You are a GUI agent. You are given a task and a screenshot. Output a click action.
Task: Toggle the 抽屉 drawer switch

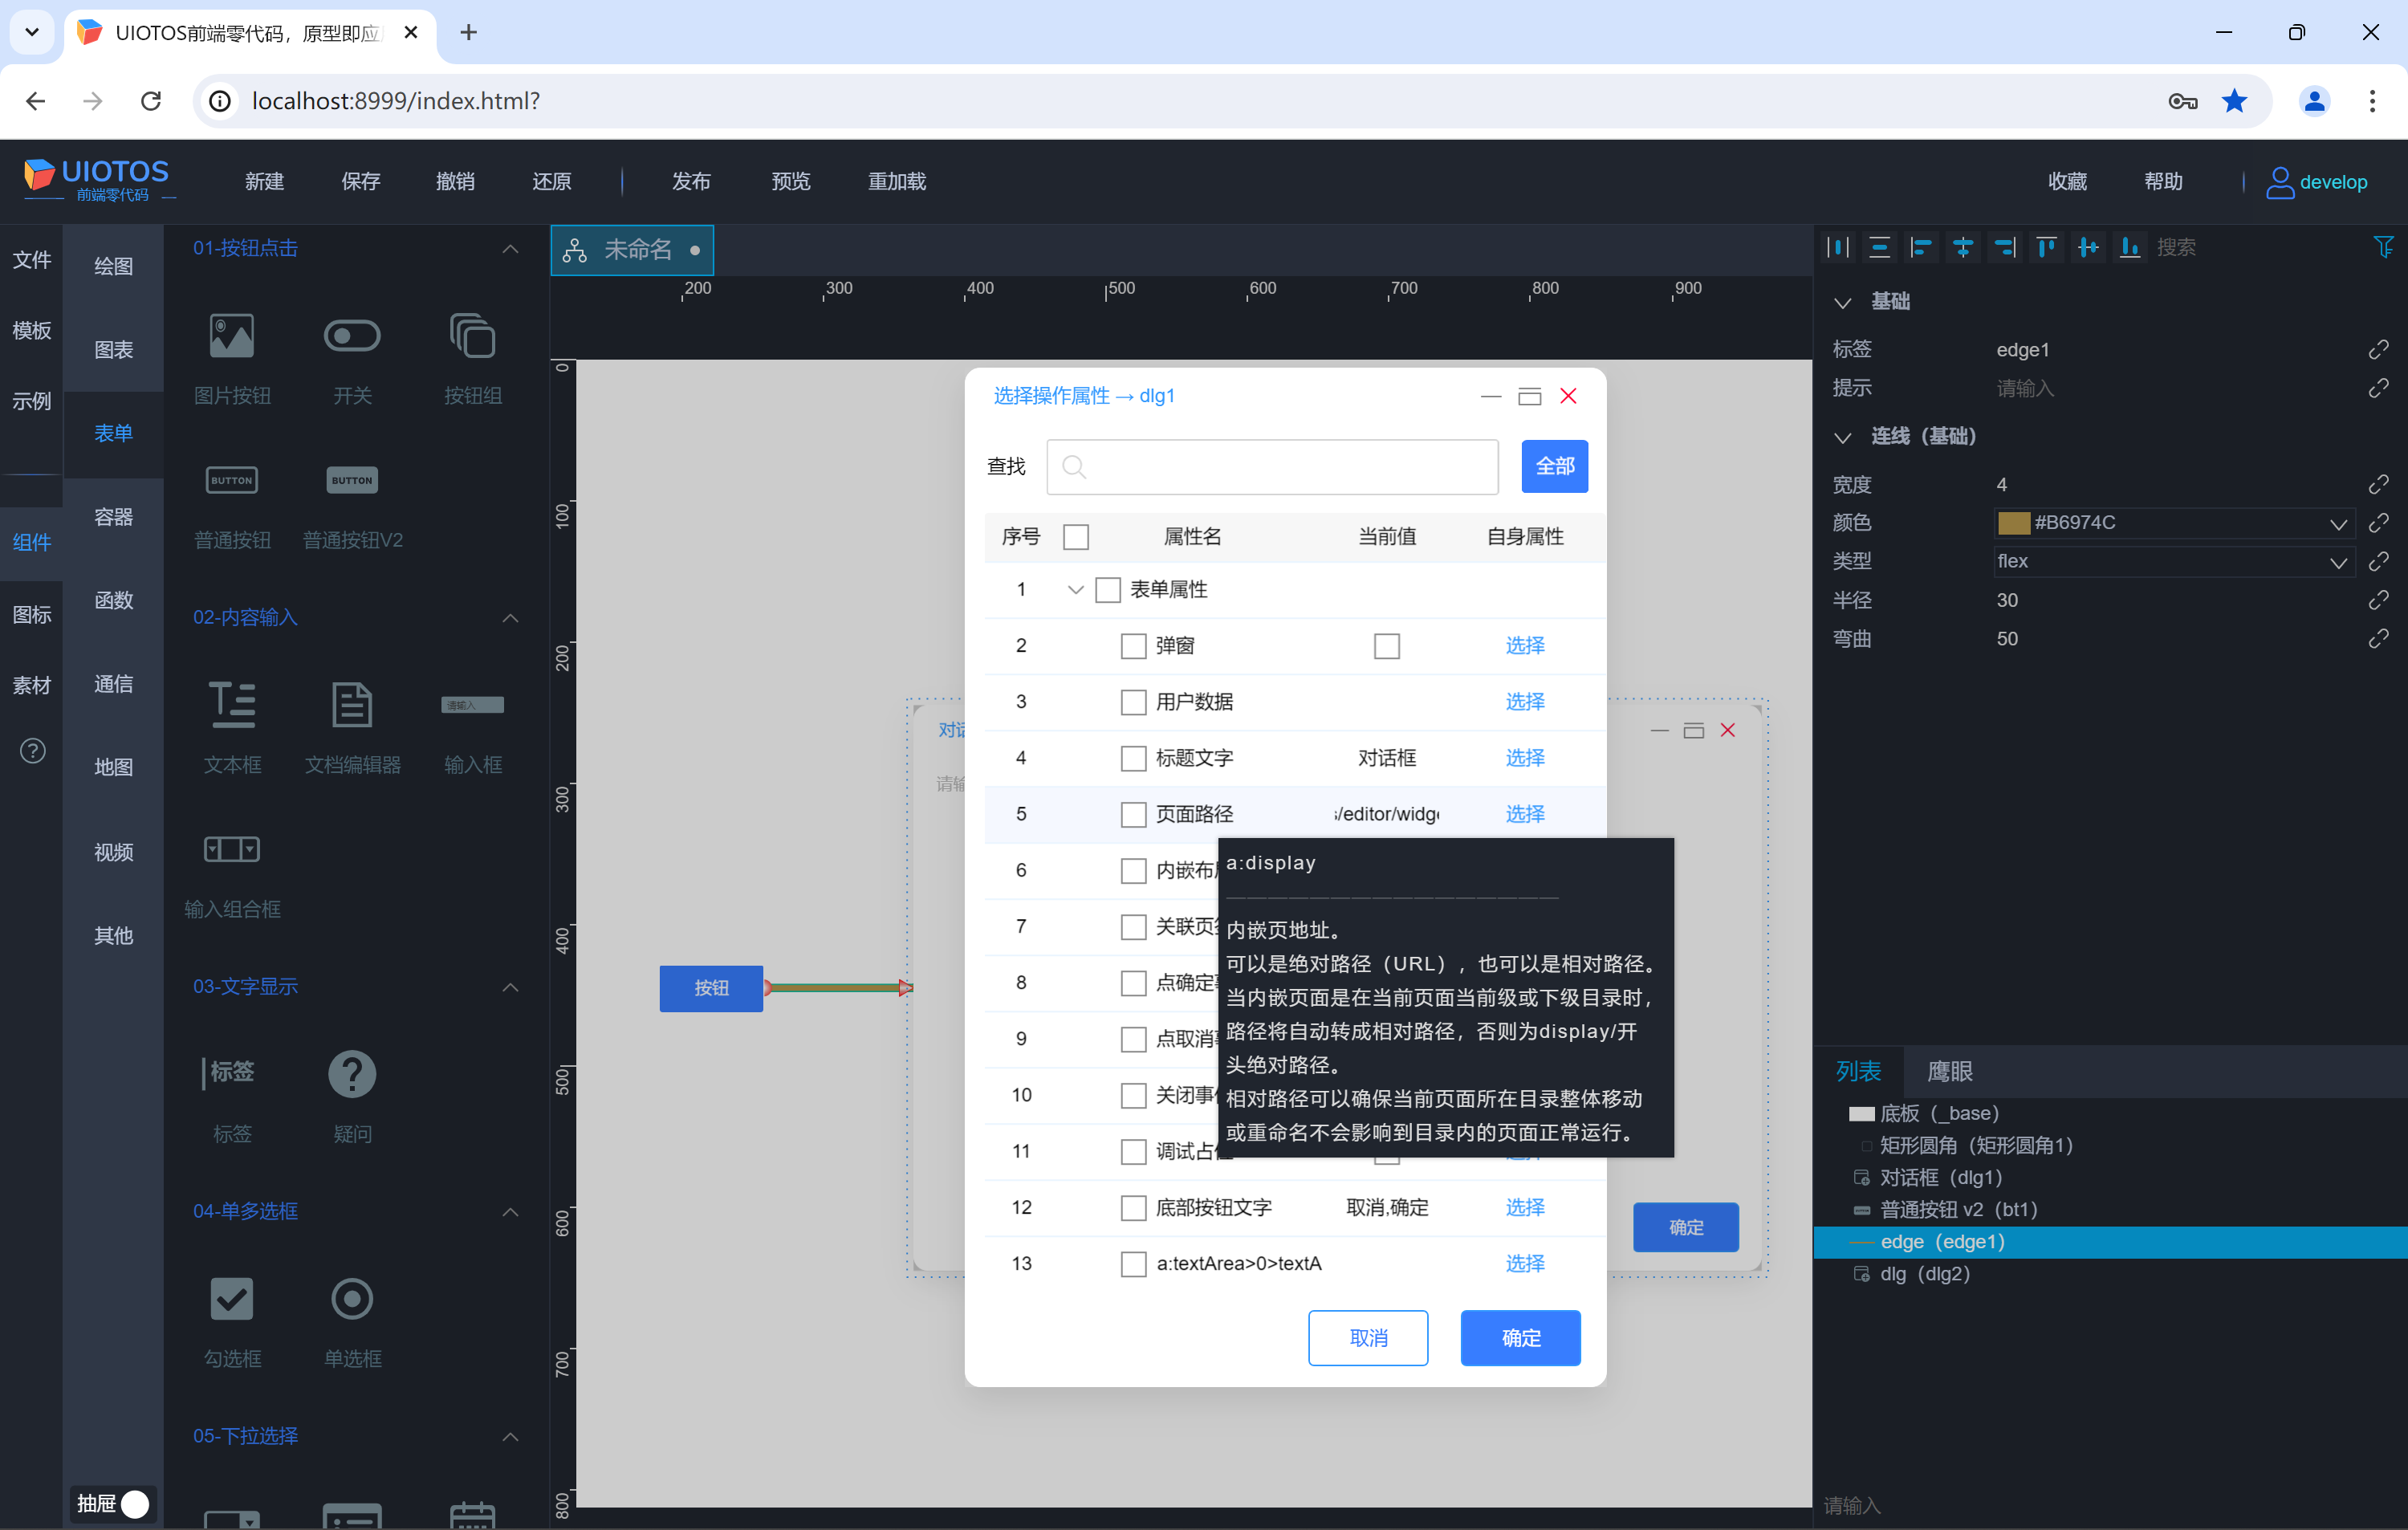133,1504
